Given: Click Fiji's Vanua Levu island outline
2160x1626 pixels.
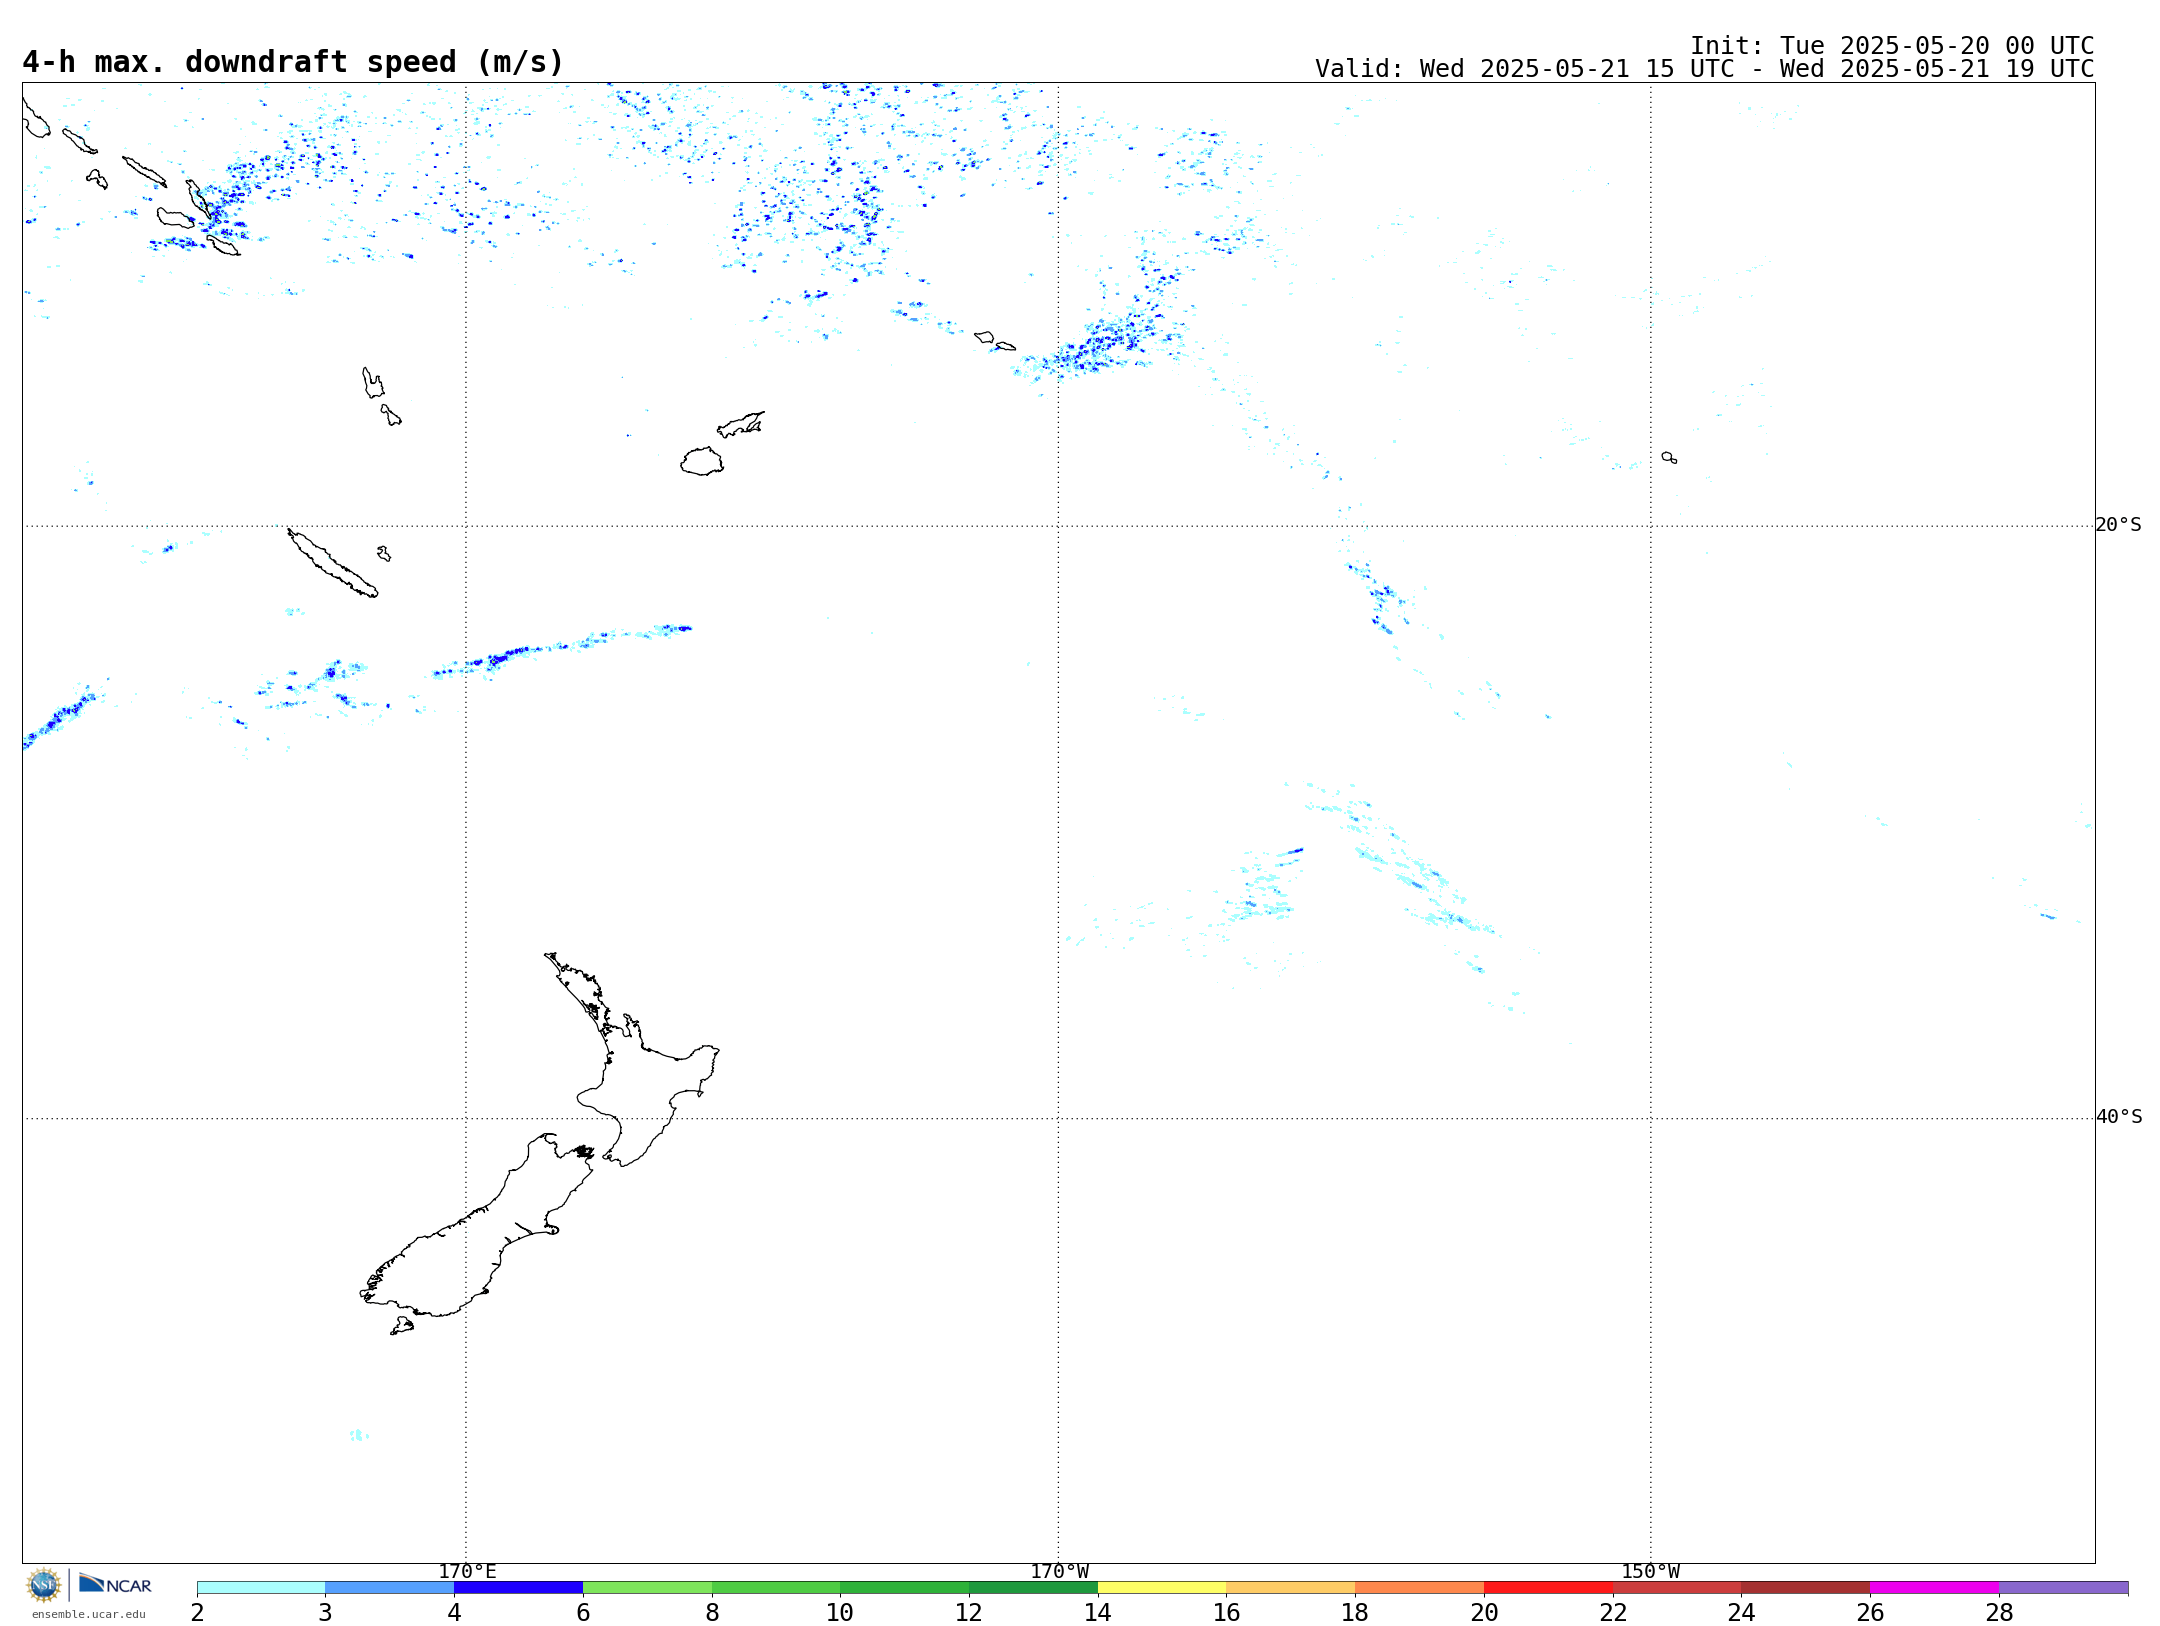Looking at the screenshot, I should (x=741, y=424).
